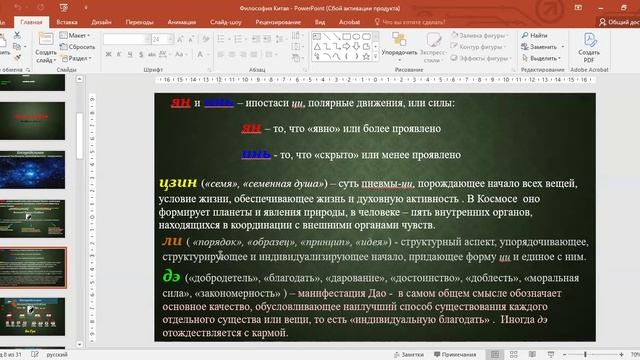Click the Примечания comments button
Screen dimensions: 640x360
pos(456,355)
